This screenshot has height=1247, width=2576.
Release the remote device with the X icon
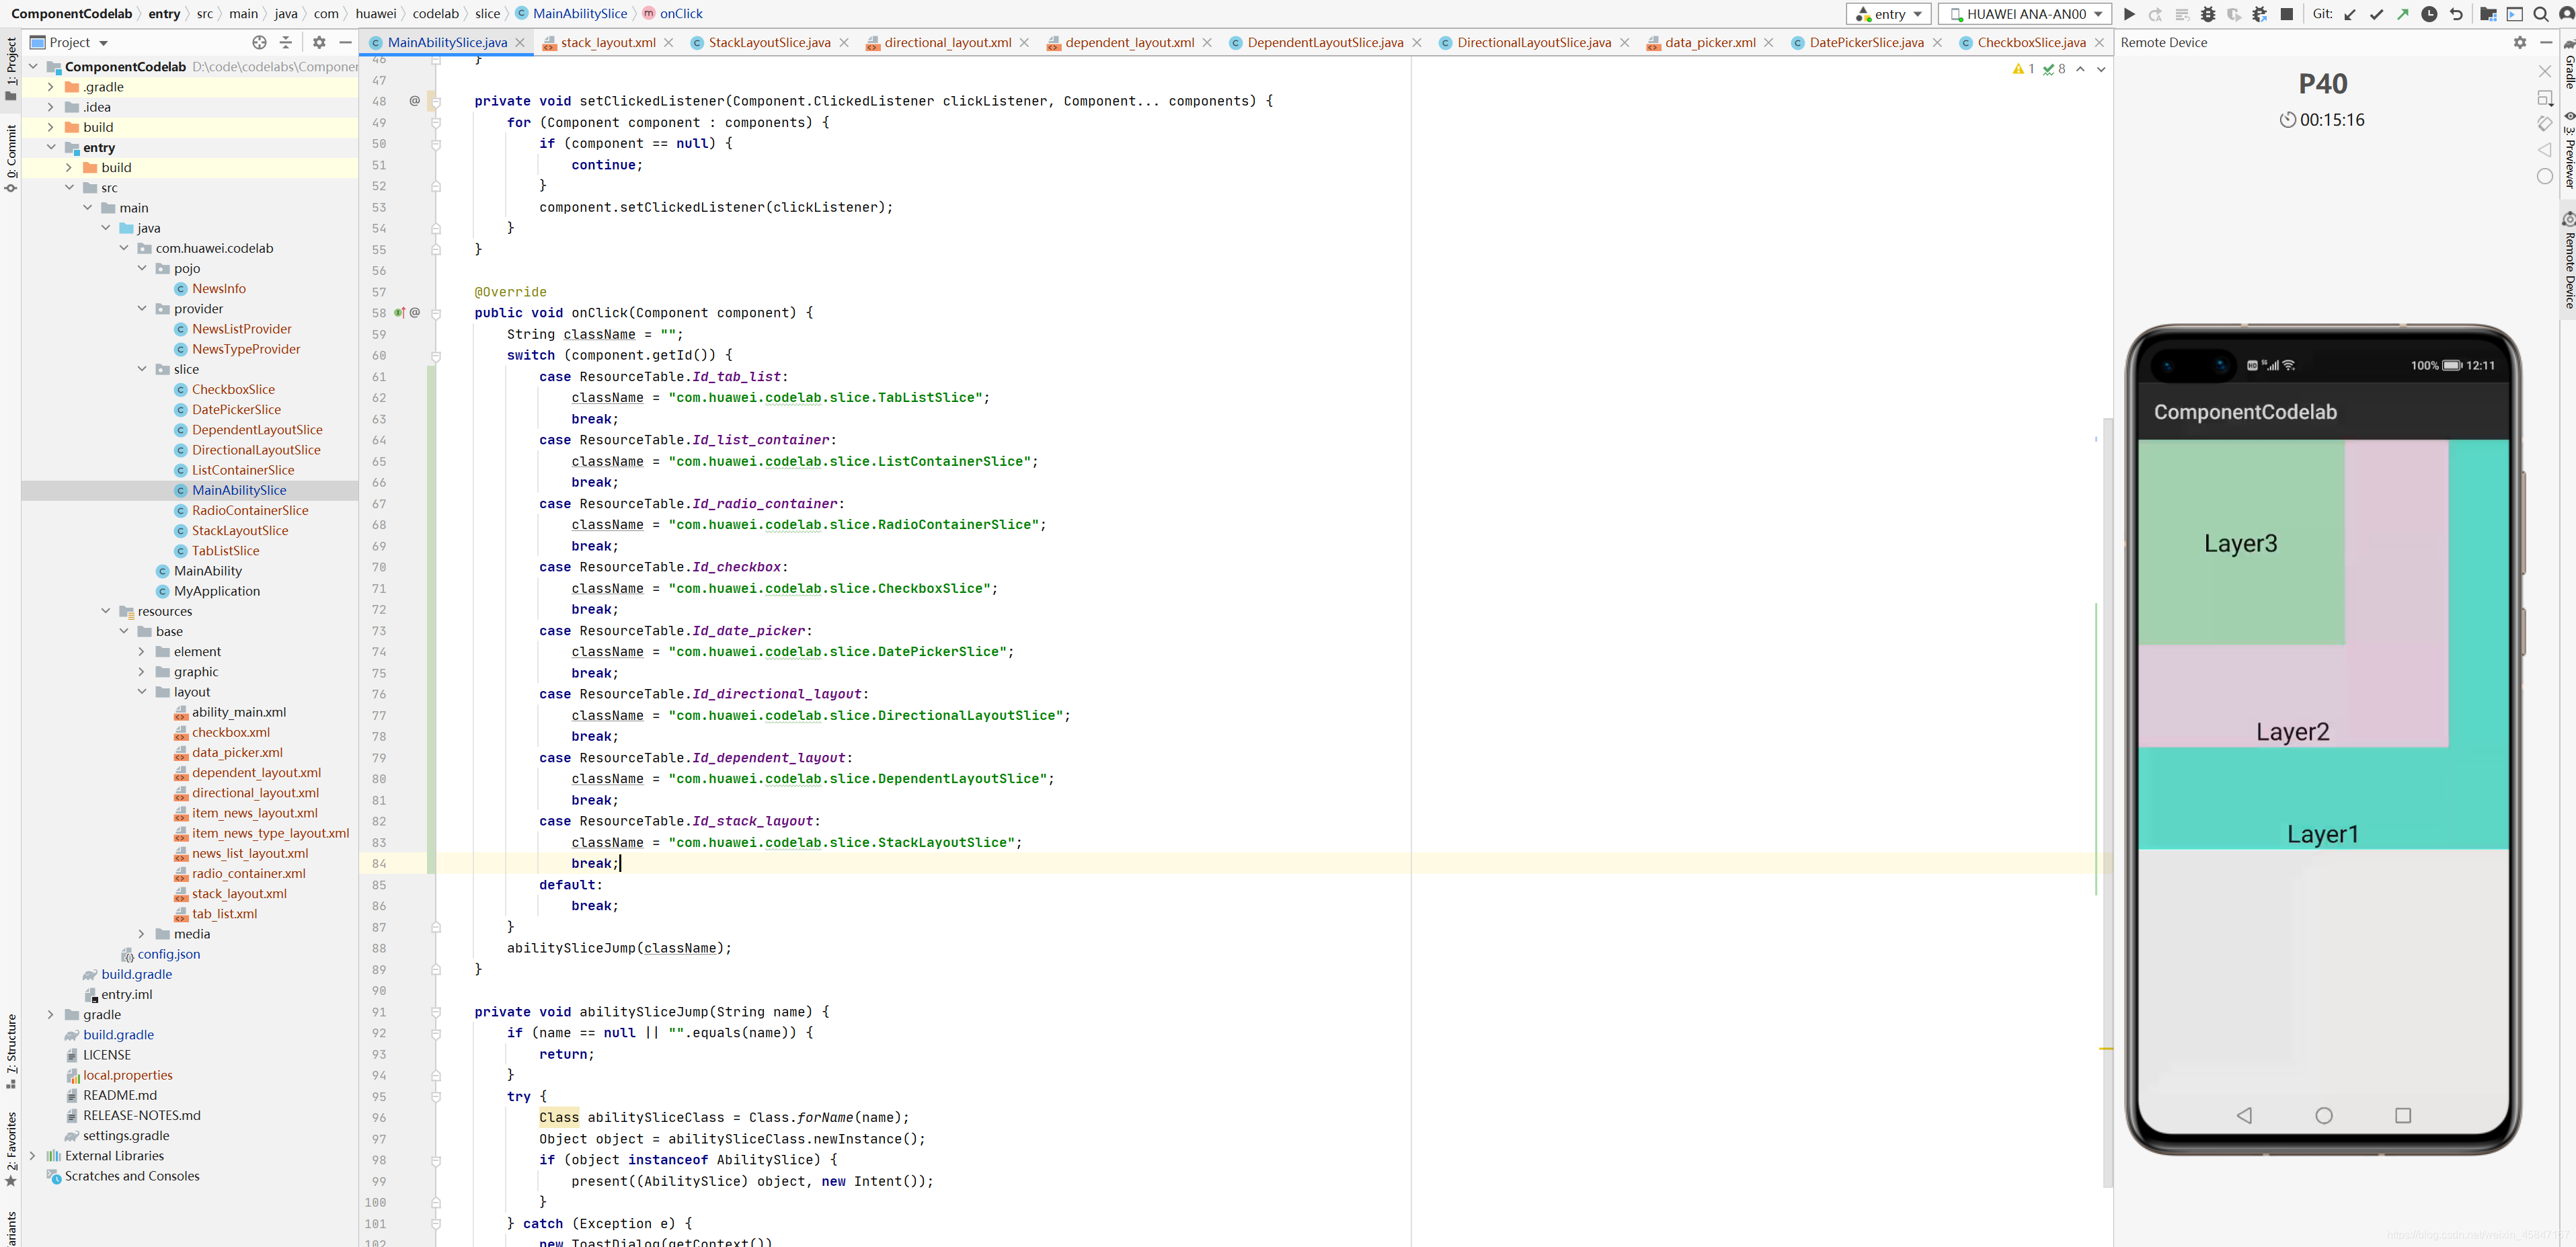pos(2545,71)
